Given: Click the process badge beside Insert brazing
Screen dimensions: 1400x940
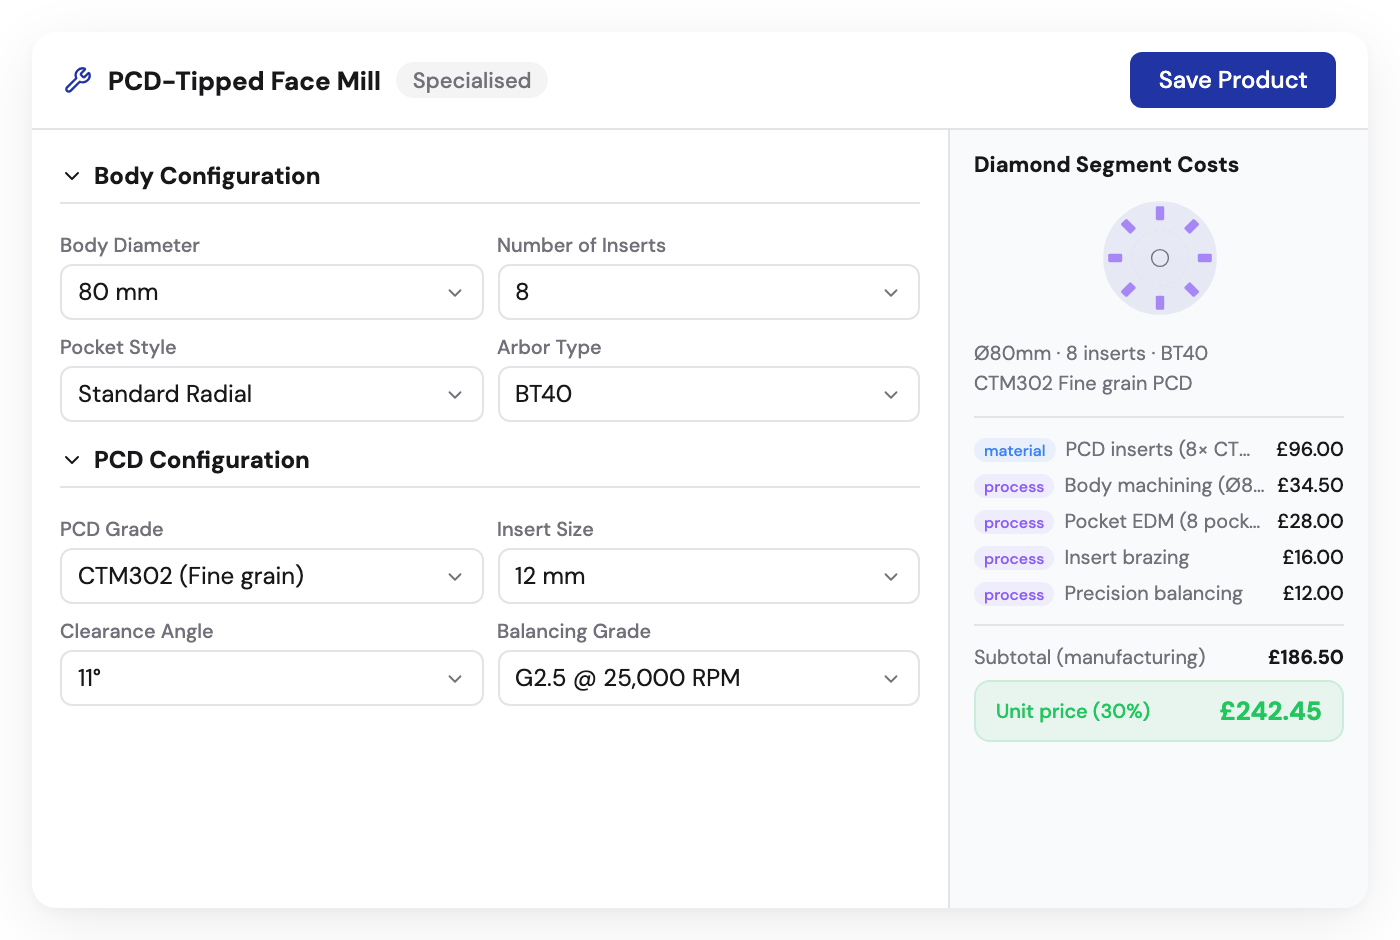Looking at the screenshot, I should [x=1013, y=558].
